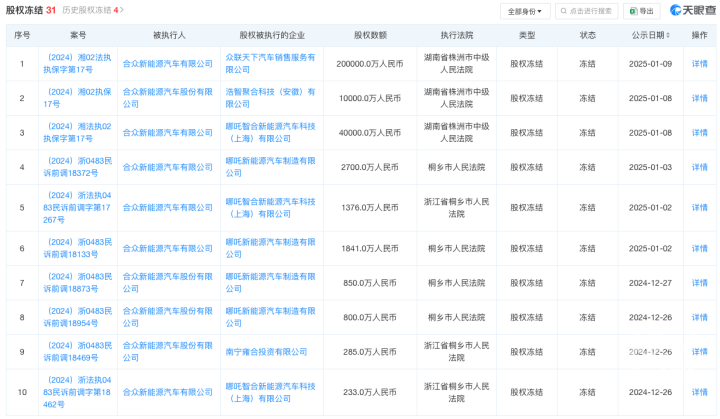Open 哪吒新能源汽车制造有限公司 in row 8
This screenshot has height=419, width=720.
[x=270, y=317]
